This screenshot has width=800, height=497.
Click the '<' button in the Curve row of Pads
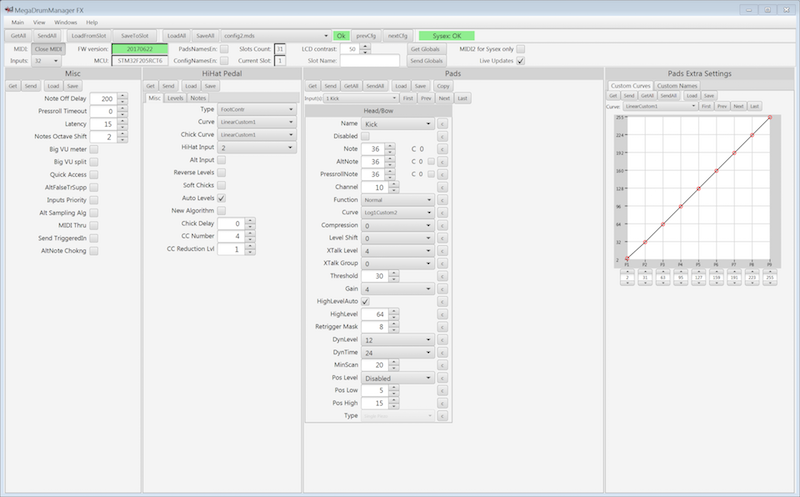441,212
